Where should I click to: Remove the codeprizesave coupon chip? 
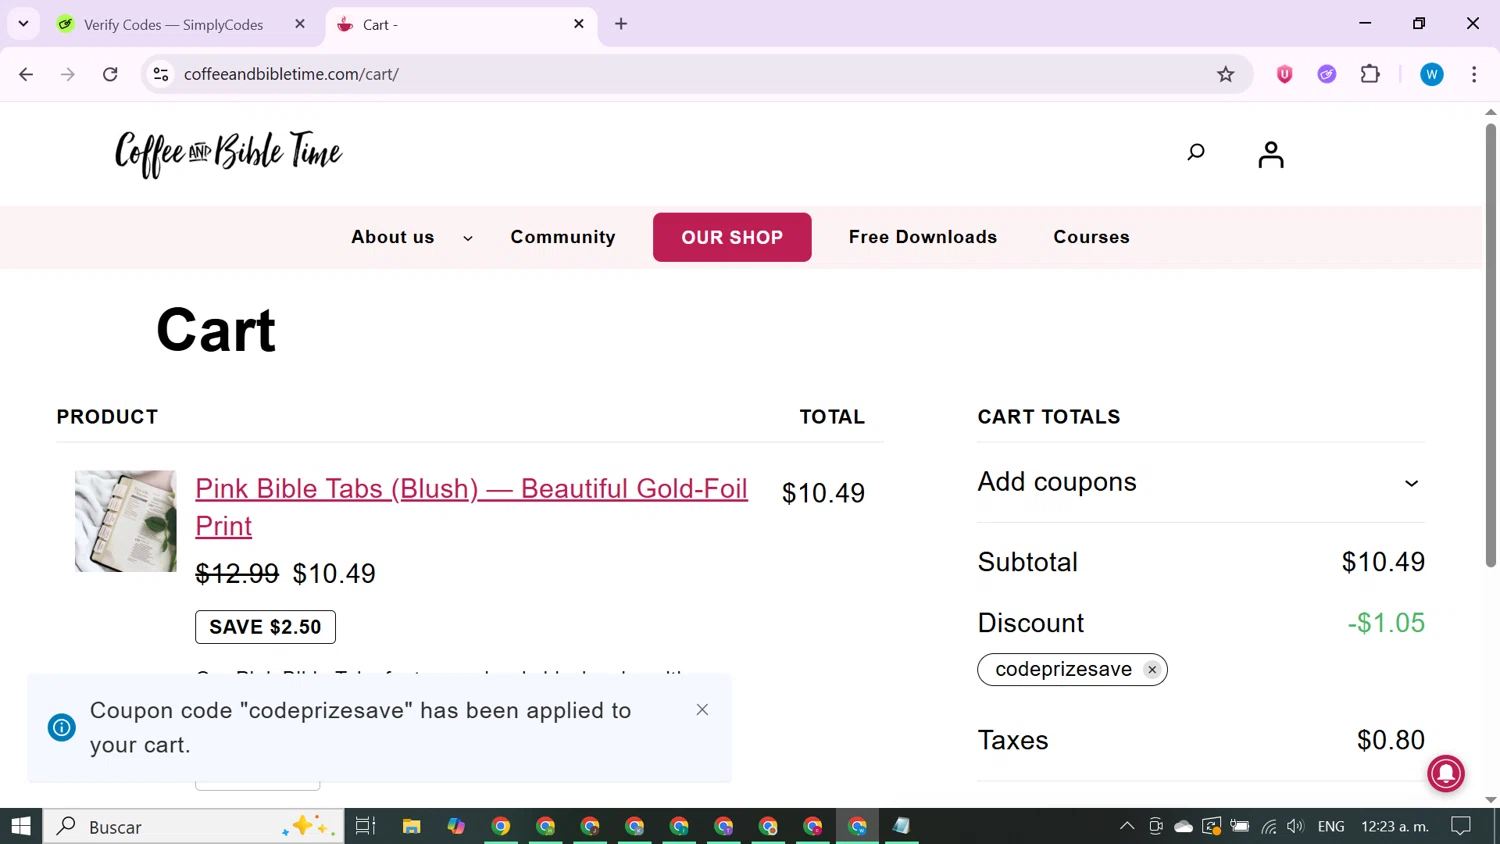(x=1152, y=670)
